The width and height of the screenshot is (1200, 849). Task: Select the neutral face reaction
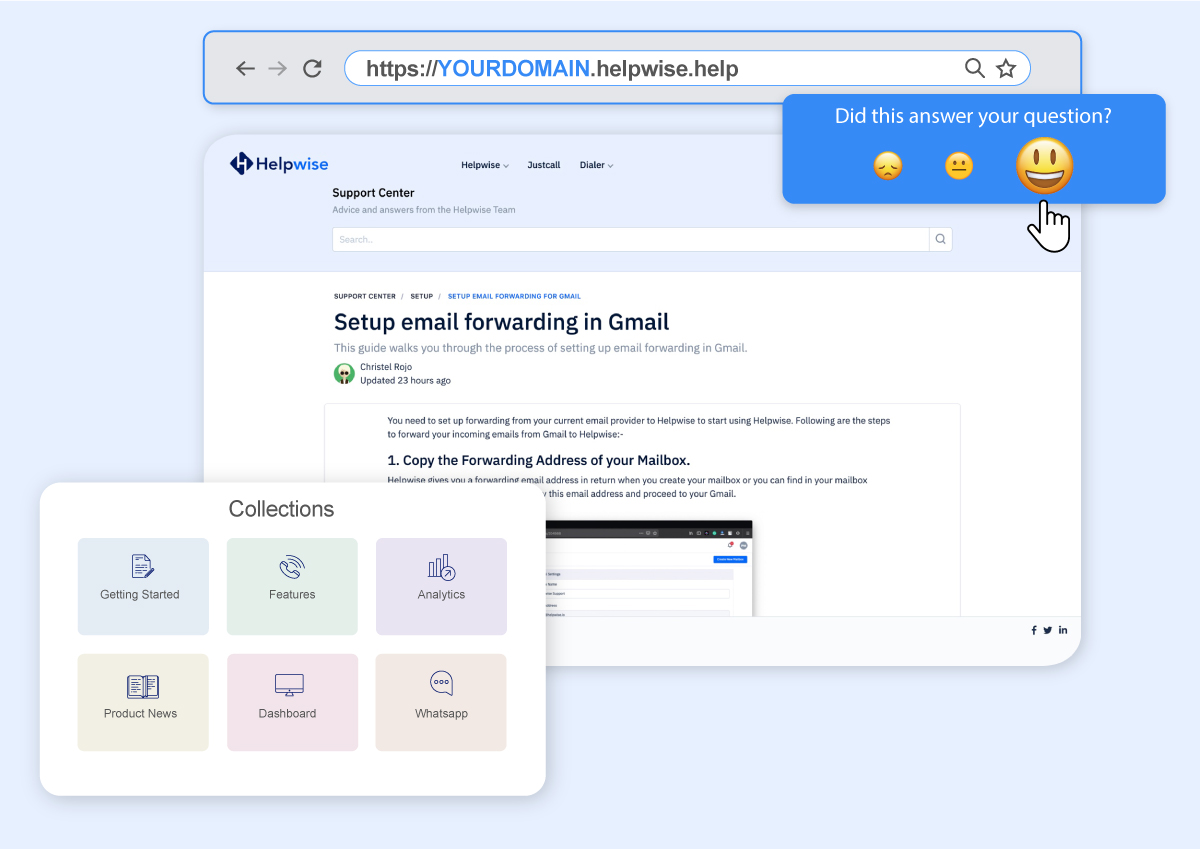959,166
